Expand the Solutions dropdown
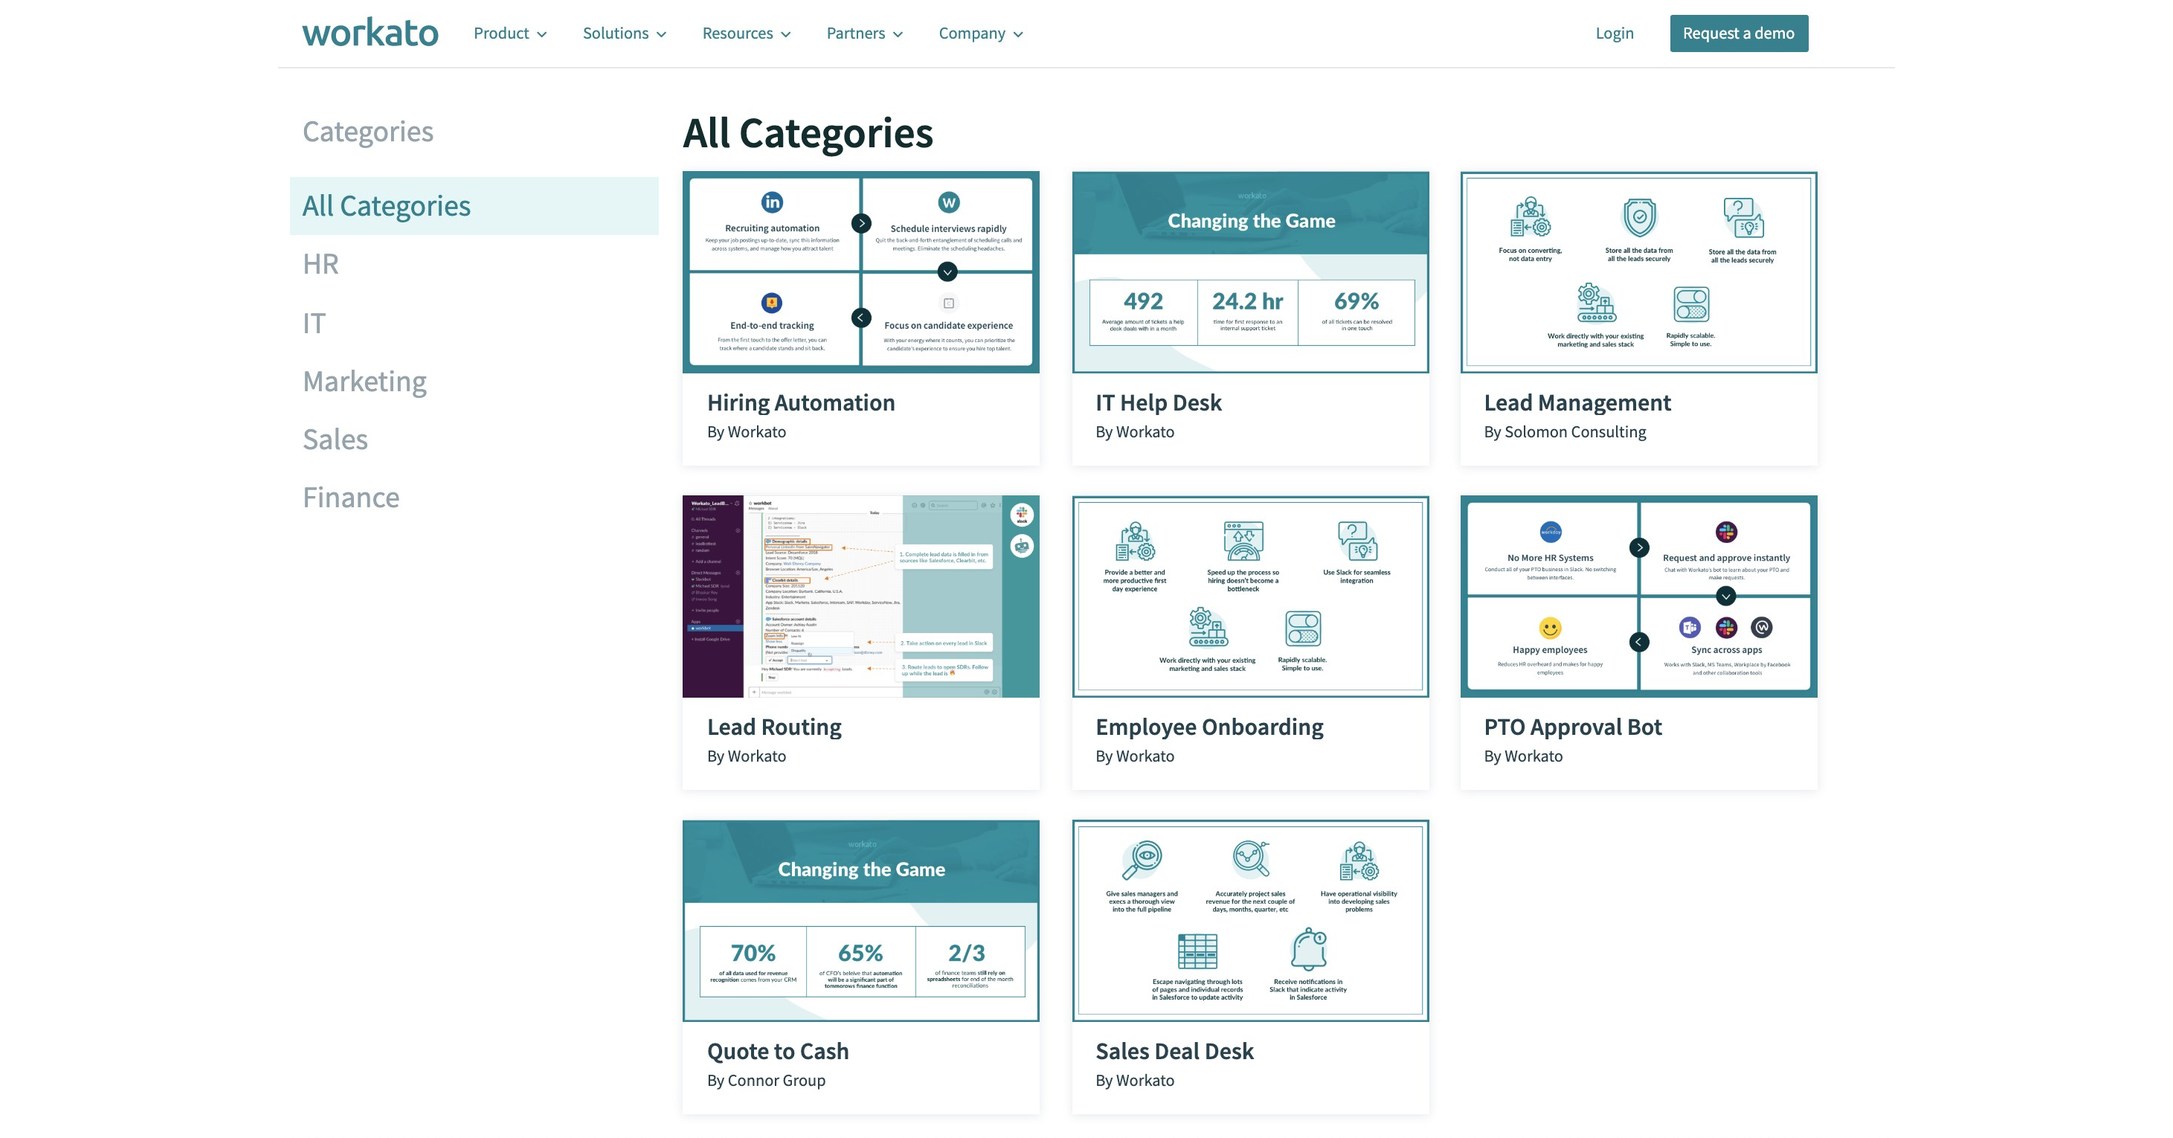Image resolution: width=2173 pixels, height=1138 pixels. coord(623,33)
